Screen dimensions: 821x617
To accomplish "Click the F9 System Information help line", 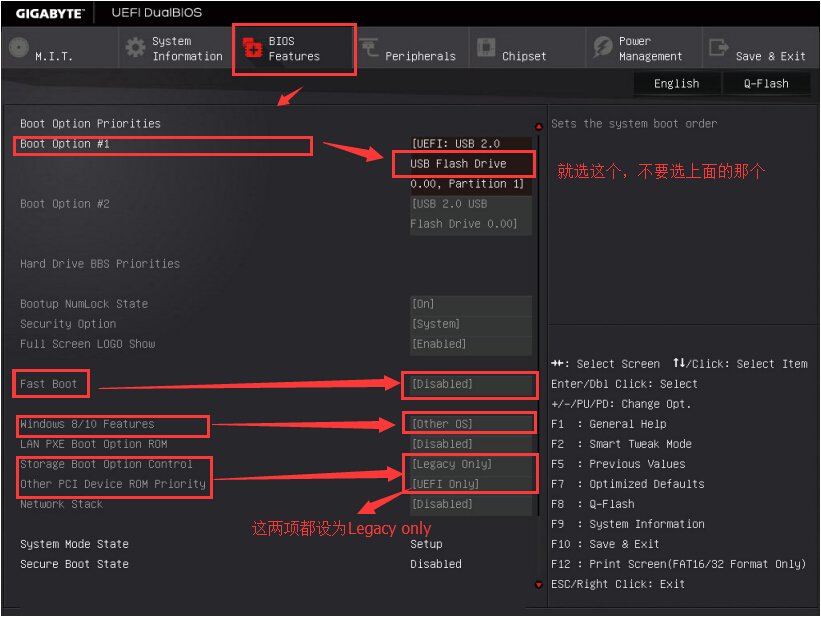I will [x=627, y=525].
